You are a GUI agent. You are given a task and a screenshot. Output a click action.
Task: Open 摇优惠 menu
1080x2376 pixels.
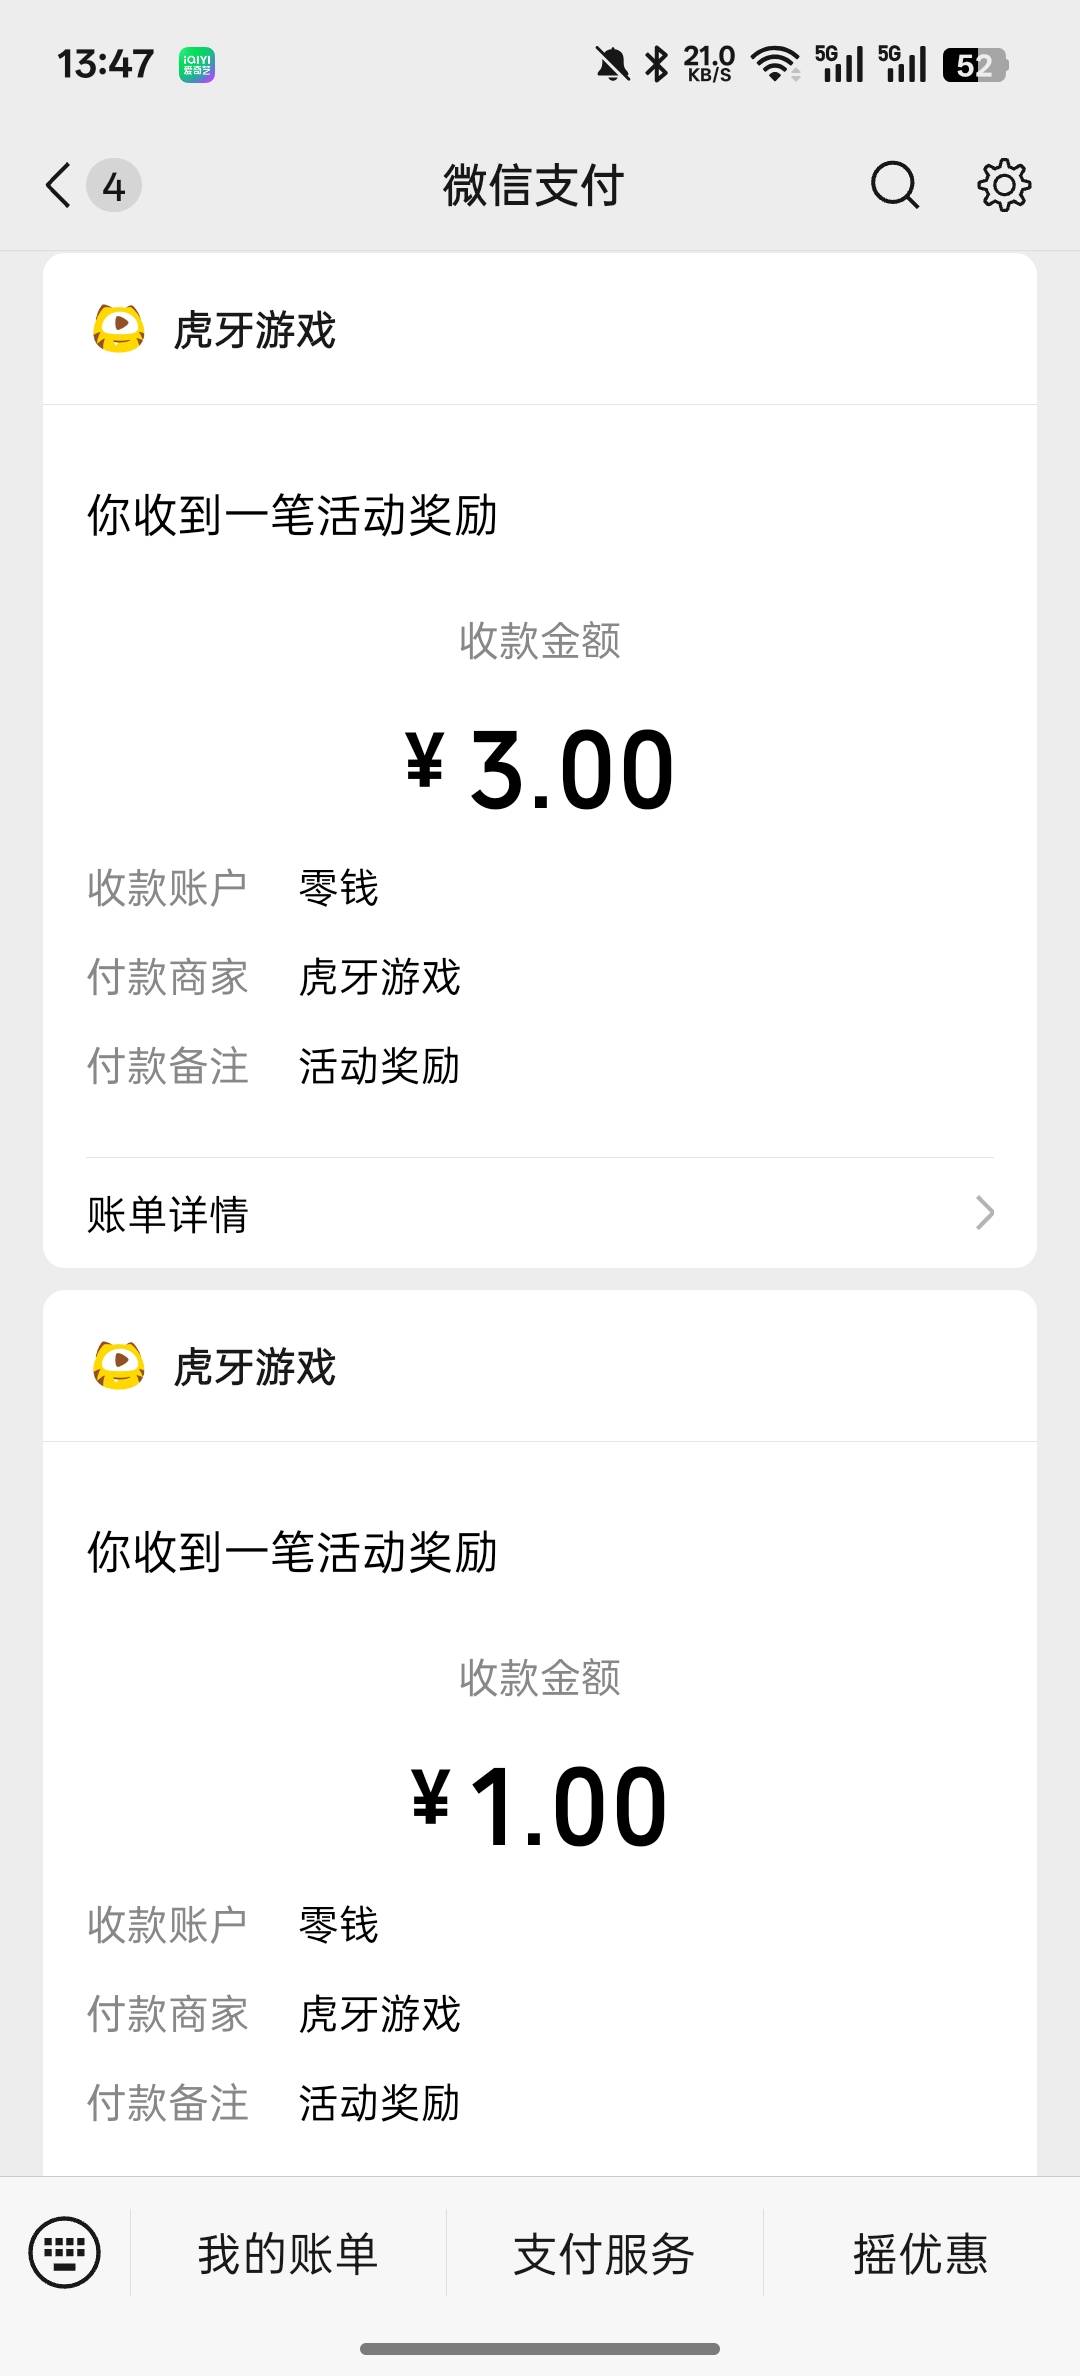click(920, 2254)
